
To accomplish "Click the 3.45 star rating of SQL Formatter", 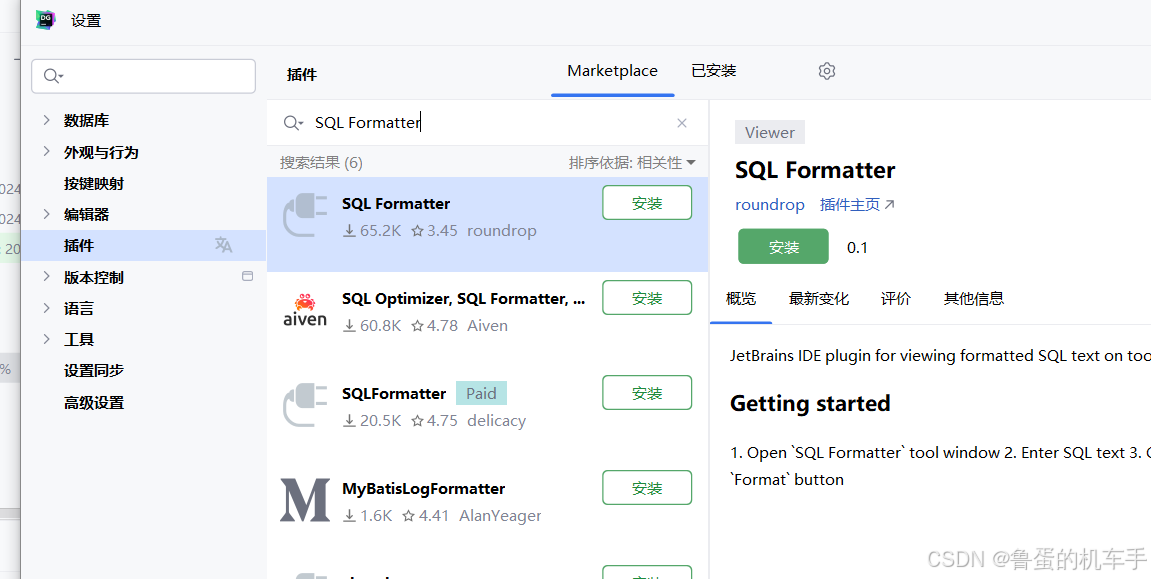I will (435, 230).
